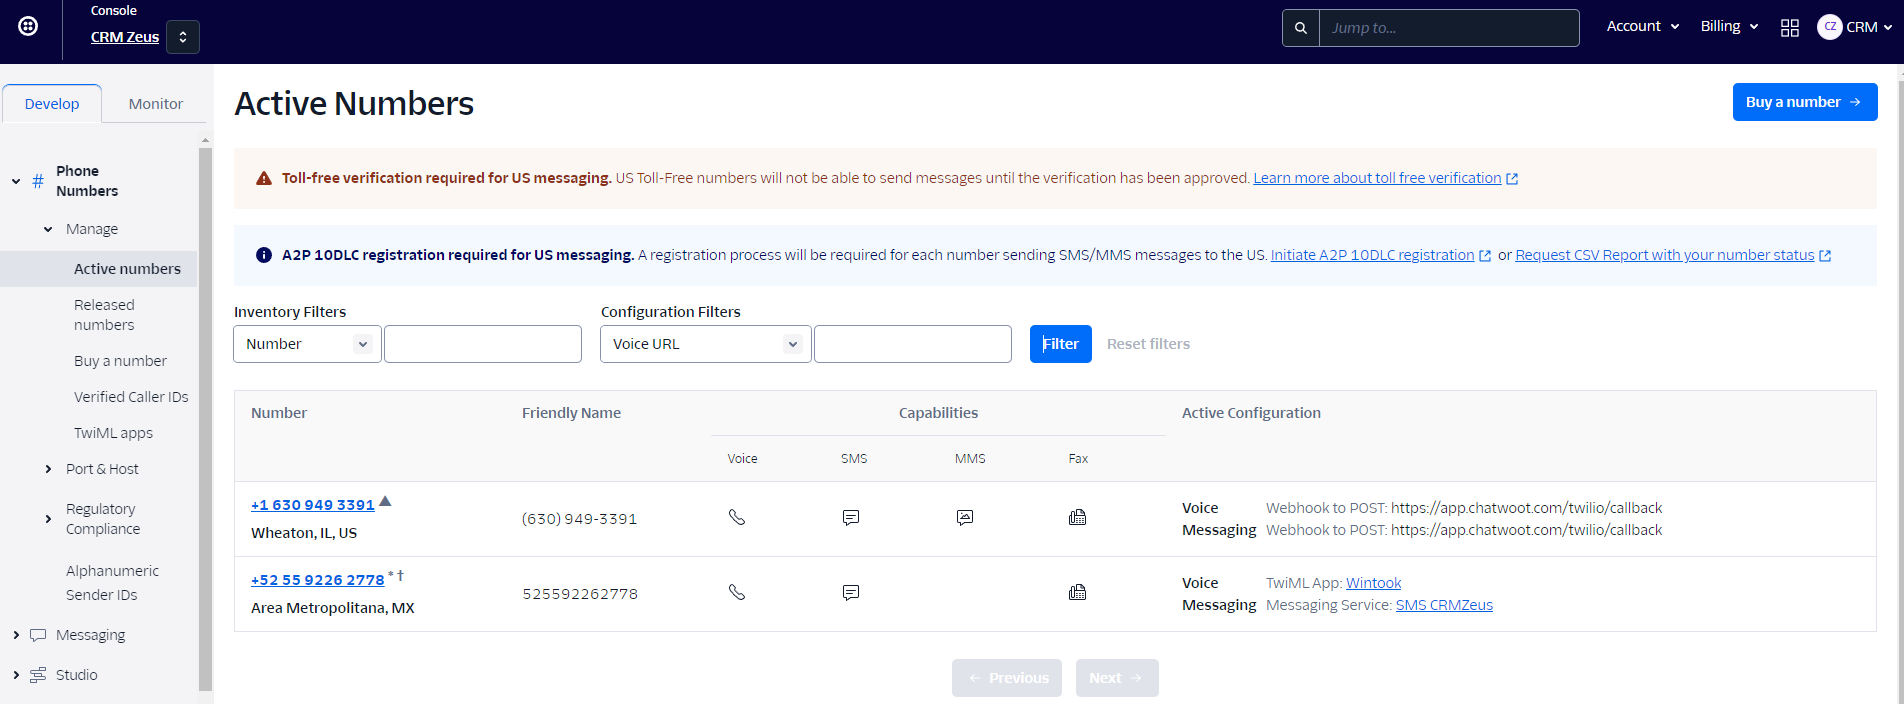The image size is (1904, 704).
Task: Open the Number inventory filter dropdown
Action: [307, 344]
